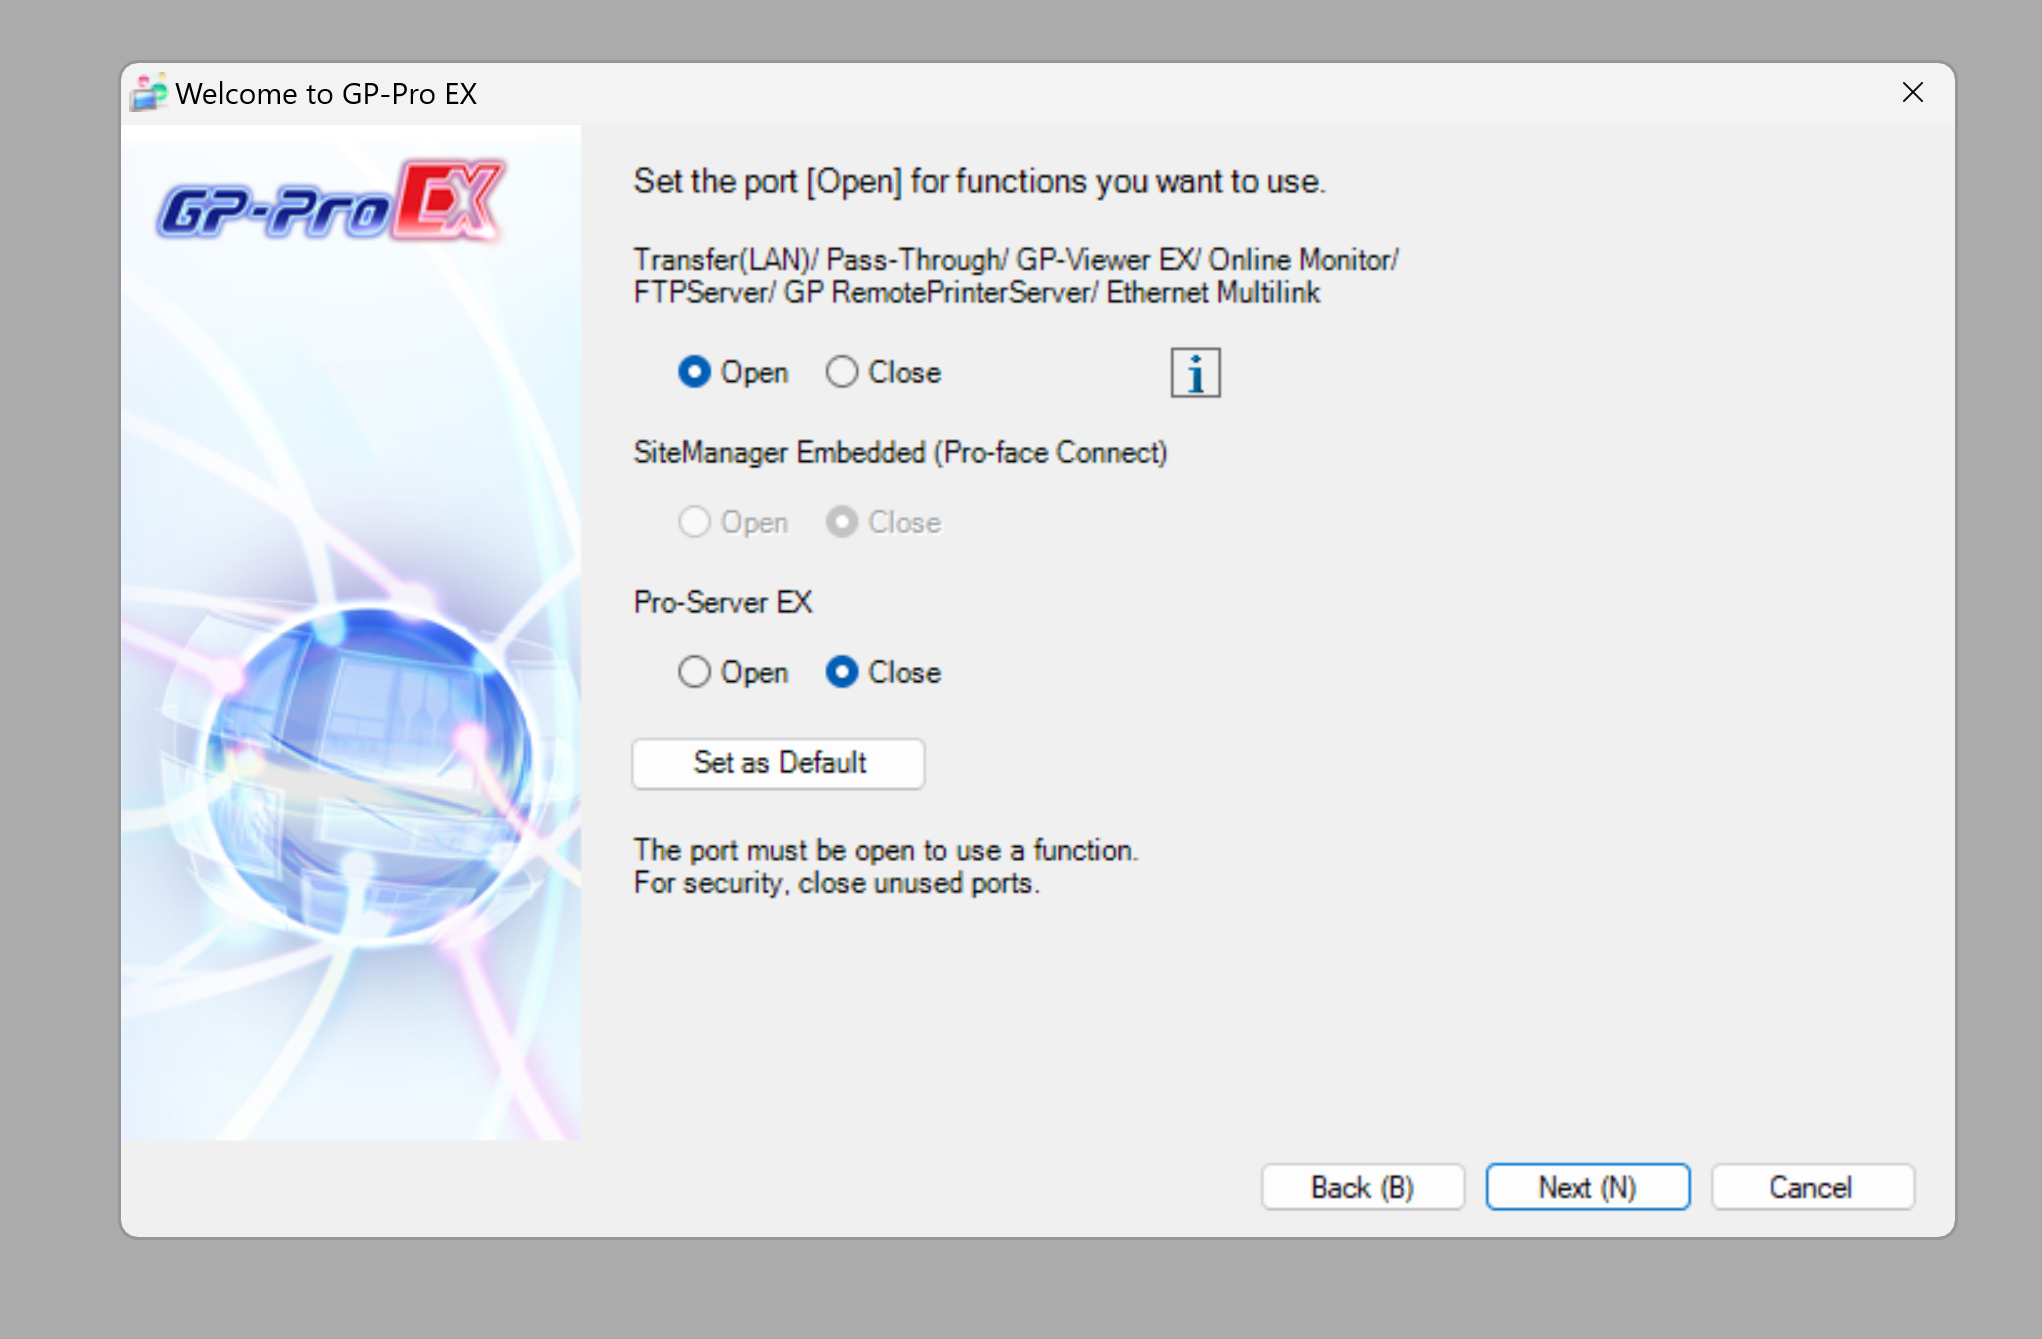Select Open for Transfer(LAN) port functions

(x=694, y=372)
